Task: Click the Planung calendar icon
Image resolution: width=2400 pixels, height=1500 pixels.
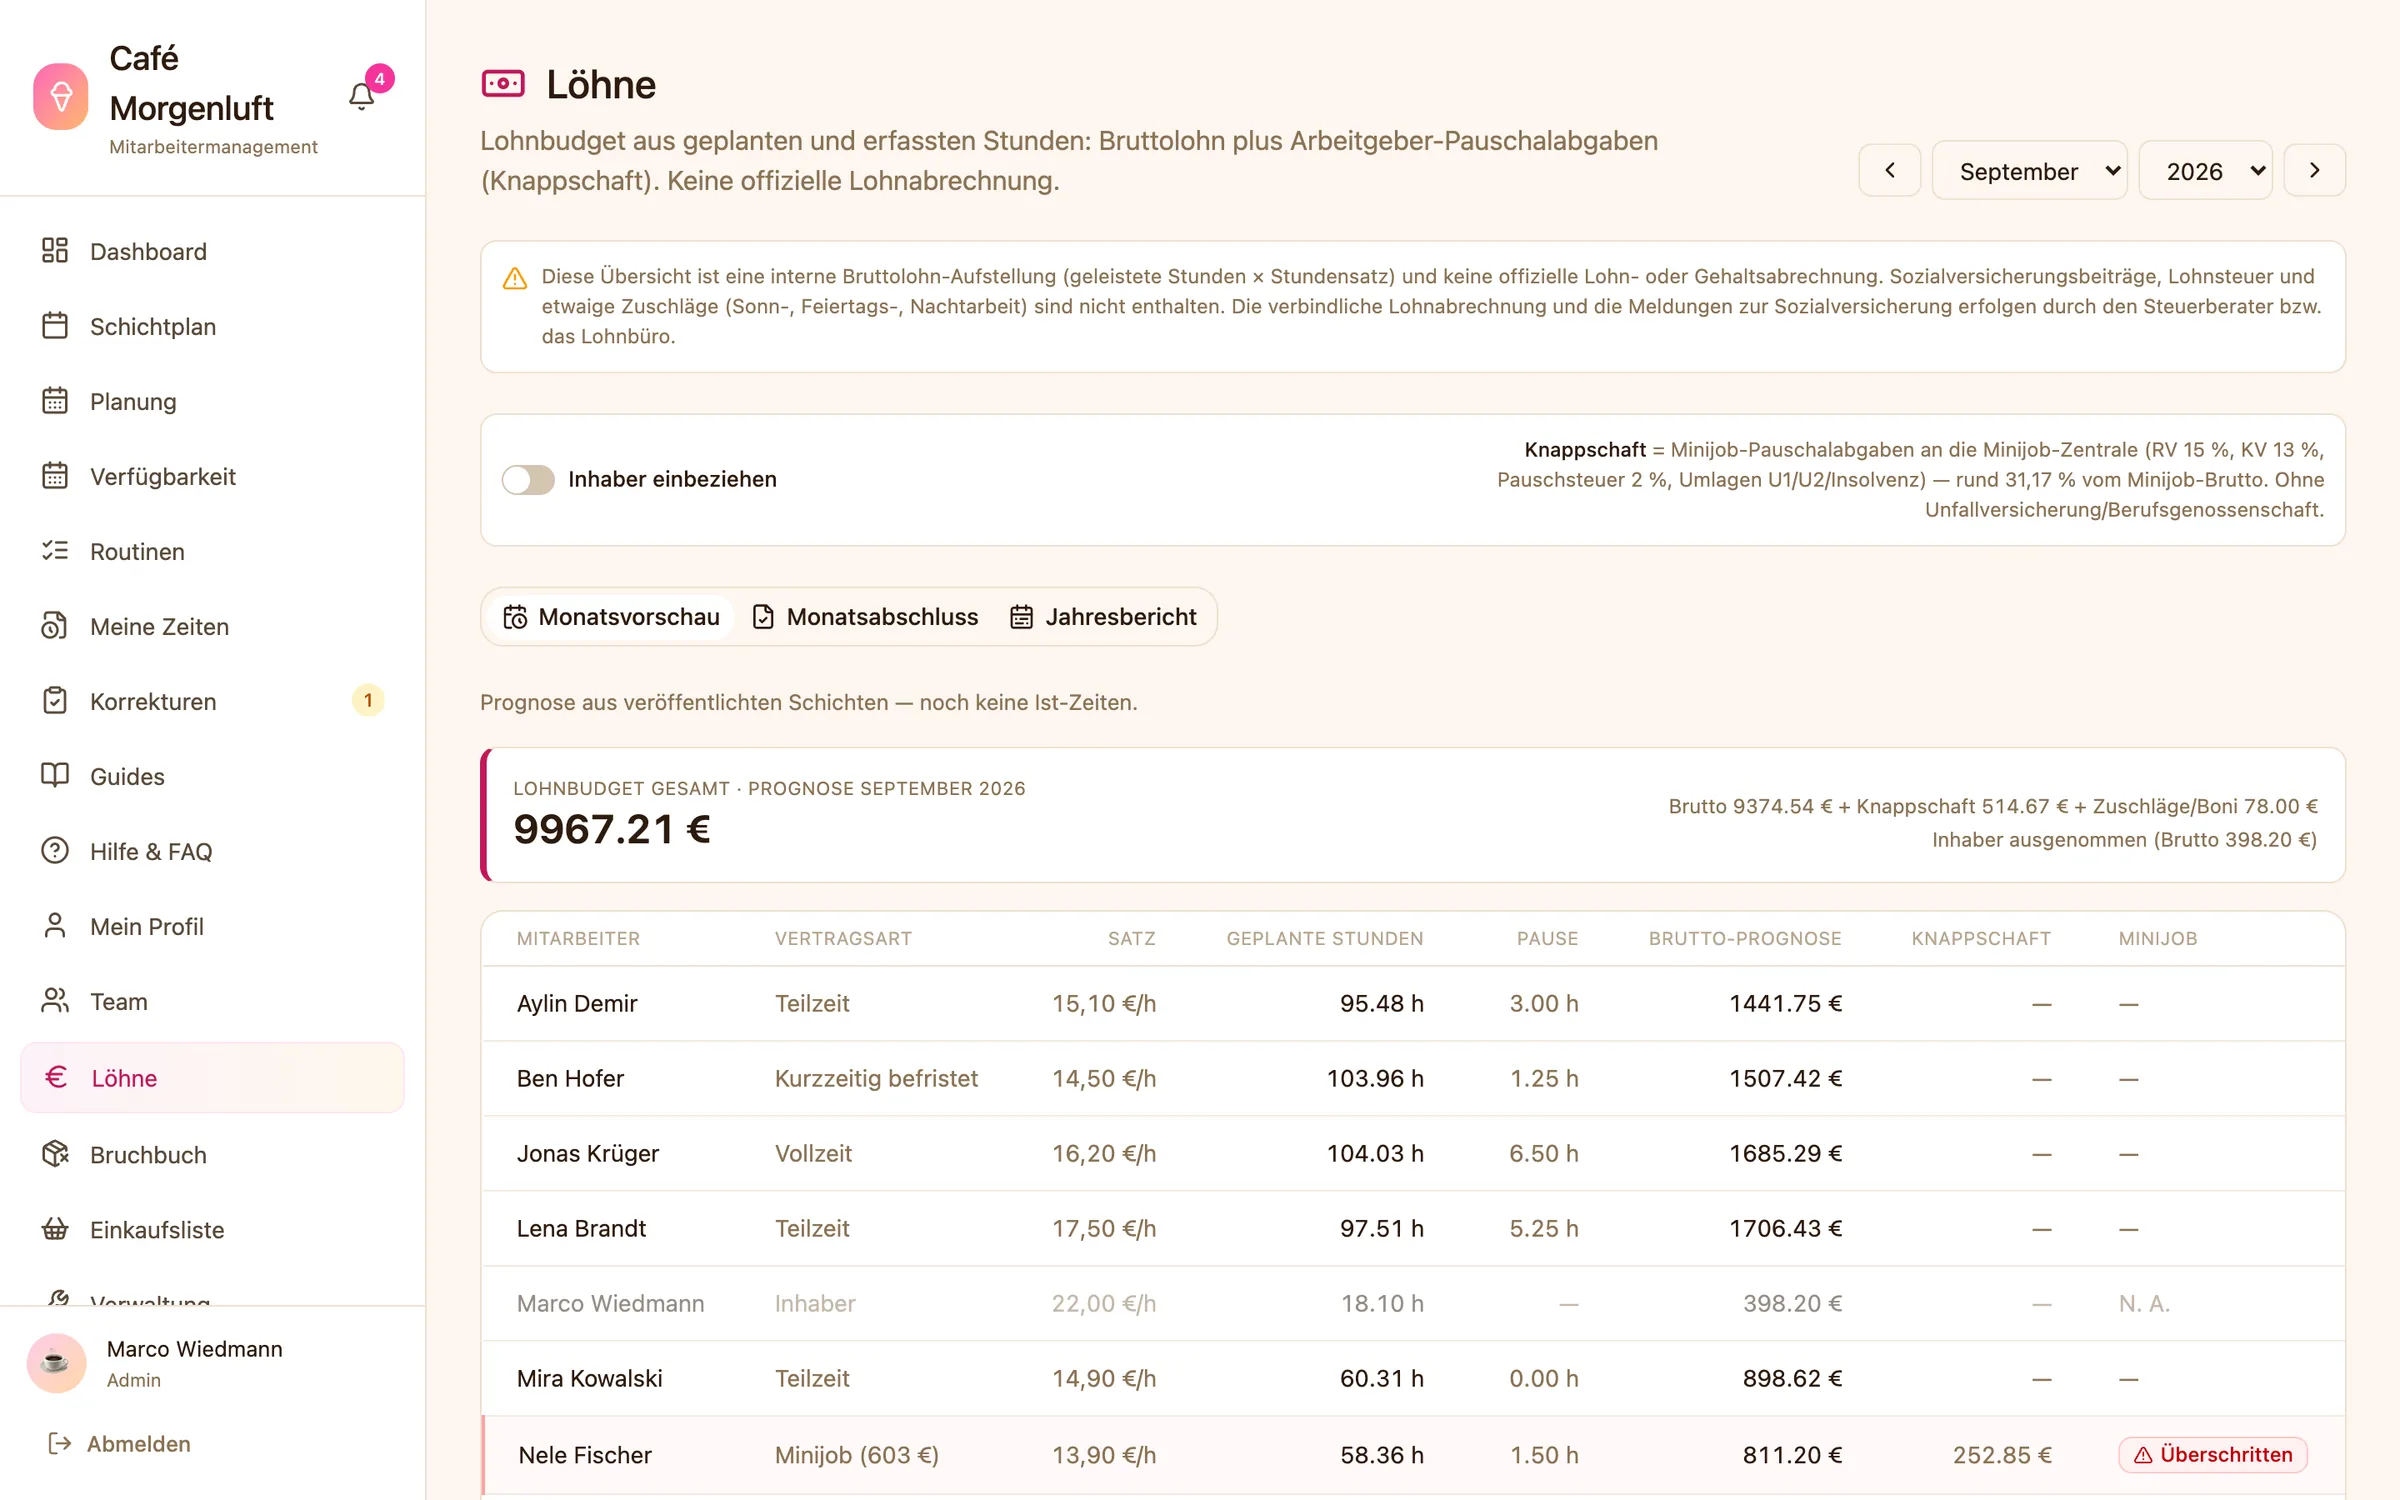Action: pyautogui.click(x=55, y=400)
